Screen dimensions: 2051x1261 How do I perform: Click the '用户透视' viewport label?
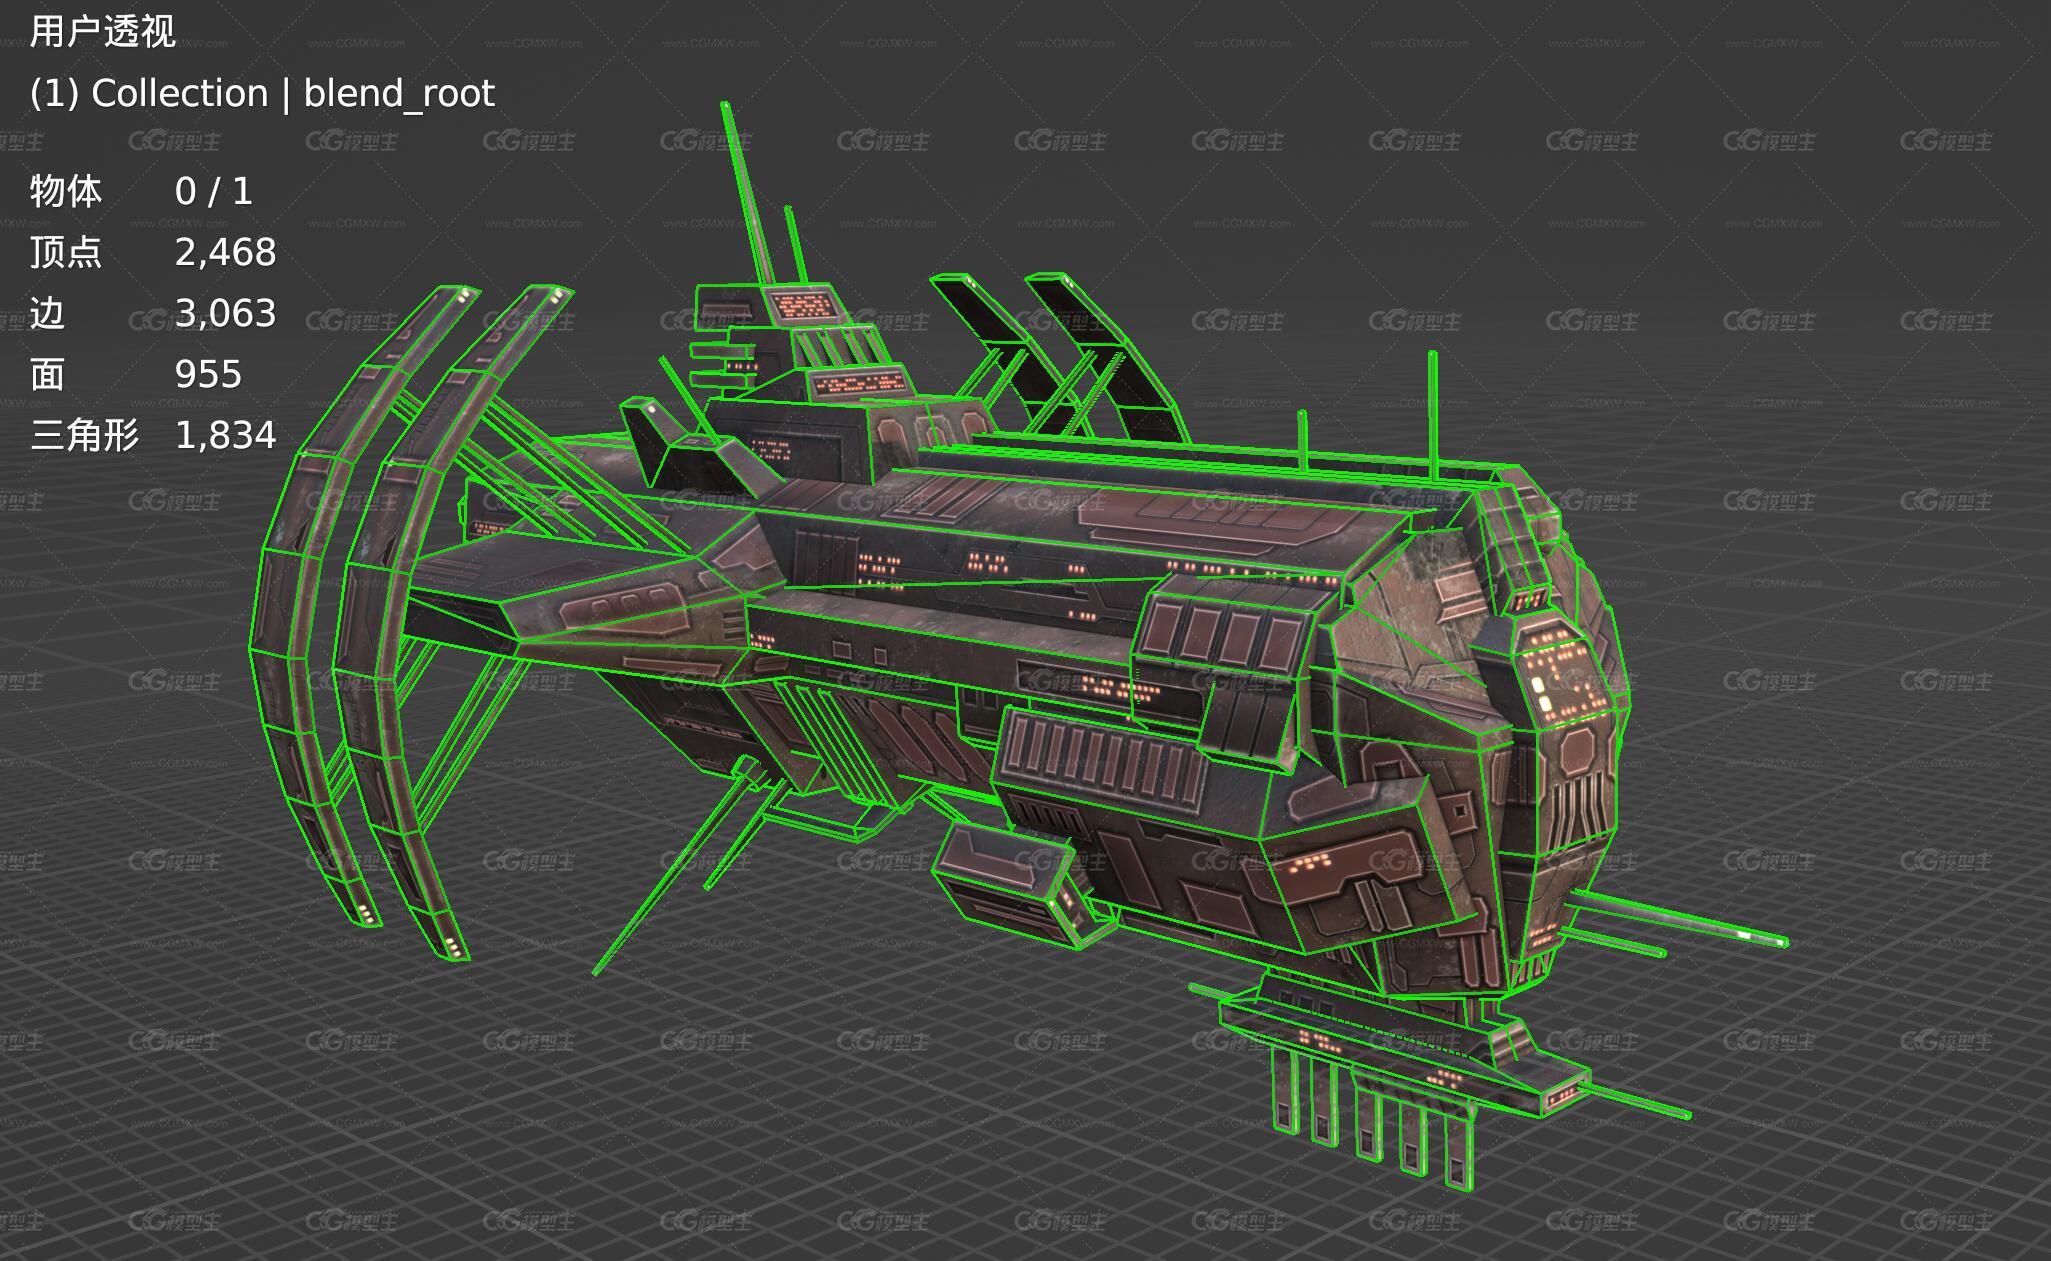[103, 32]
